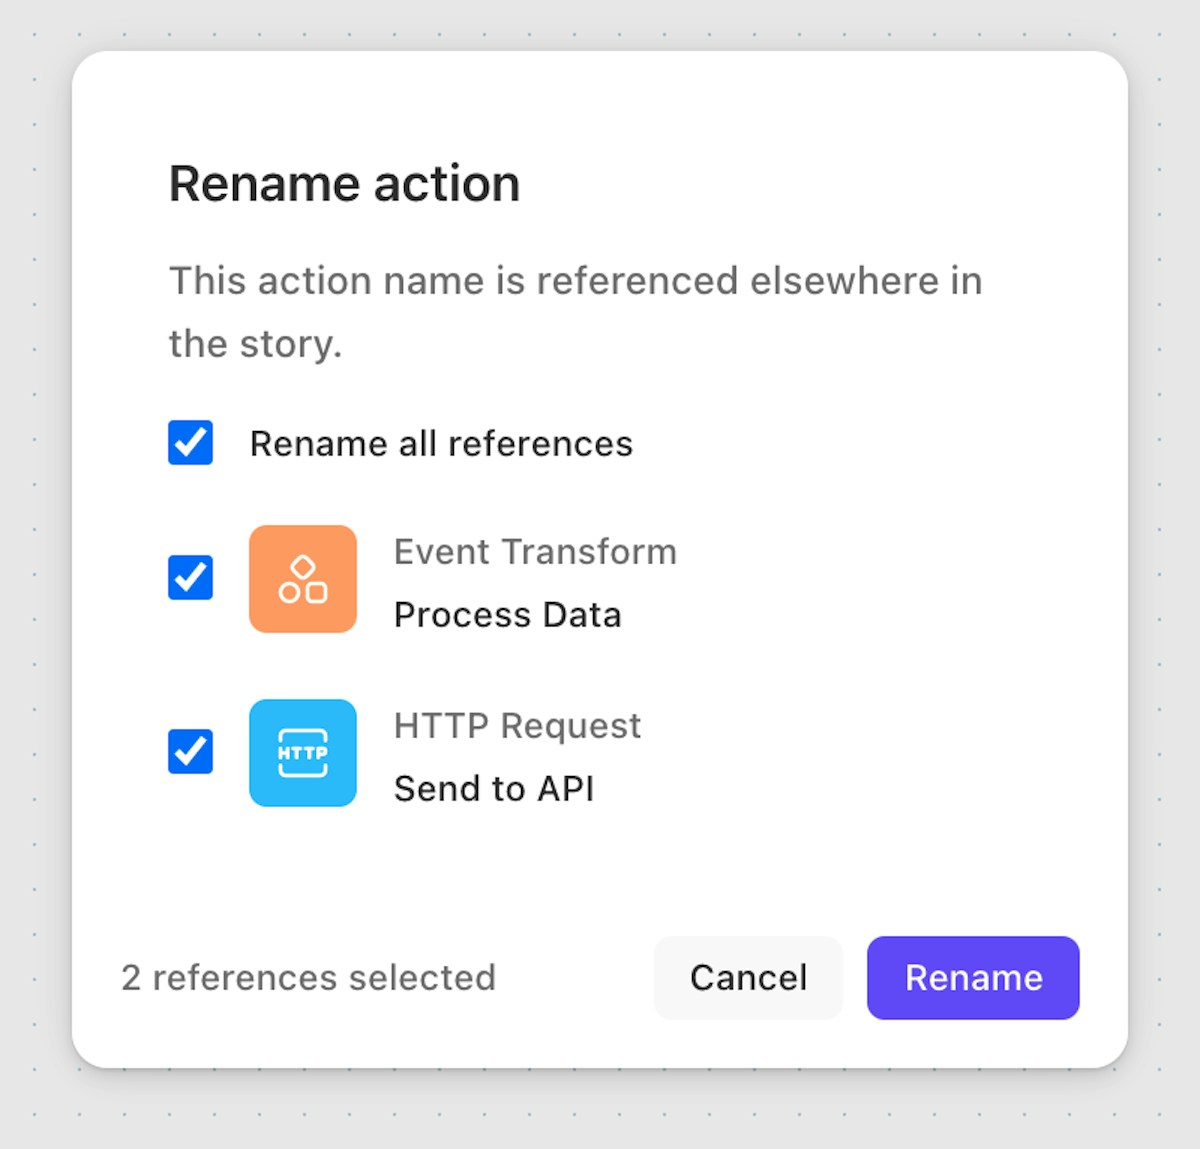
Task: Click the 'Rename action' dialog title
Action: [x=344, y=184]
